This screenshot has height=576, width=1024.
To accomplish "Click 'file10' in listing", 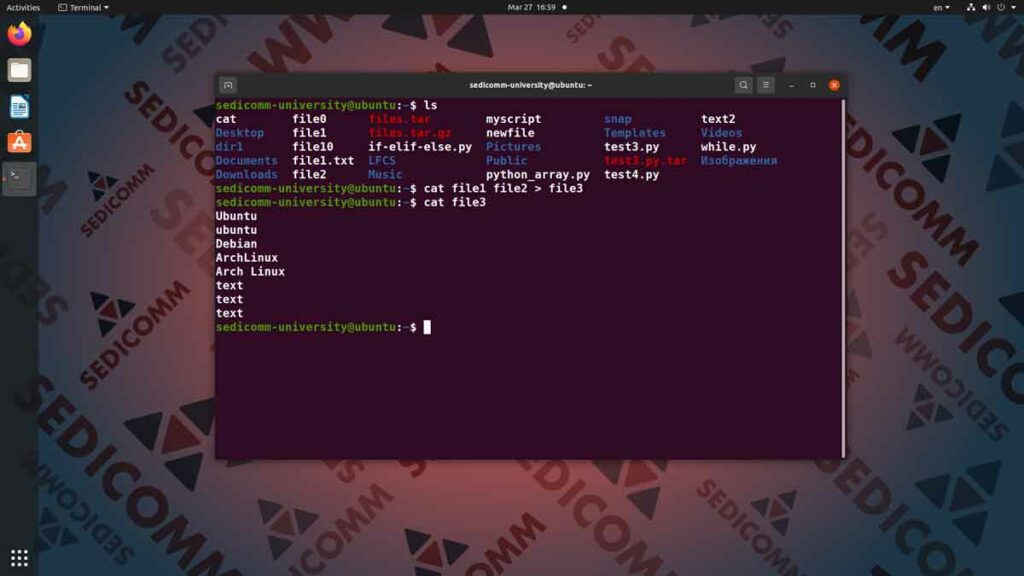I will tap(312, 147).
